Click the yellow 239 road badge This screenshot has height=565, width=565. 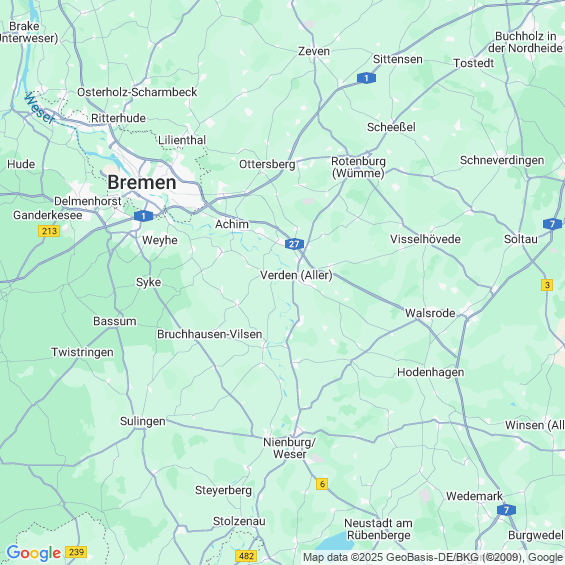click(76, 552)
